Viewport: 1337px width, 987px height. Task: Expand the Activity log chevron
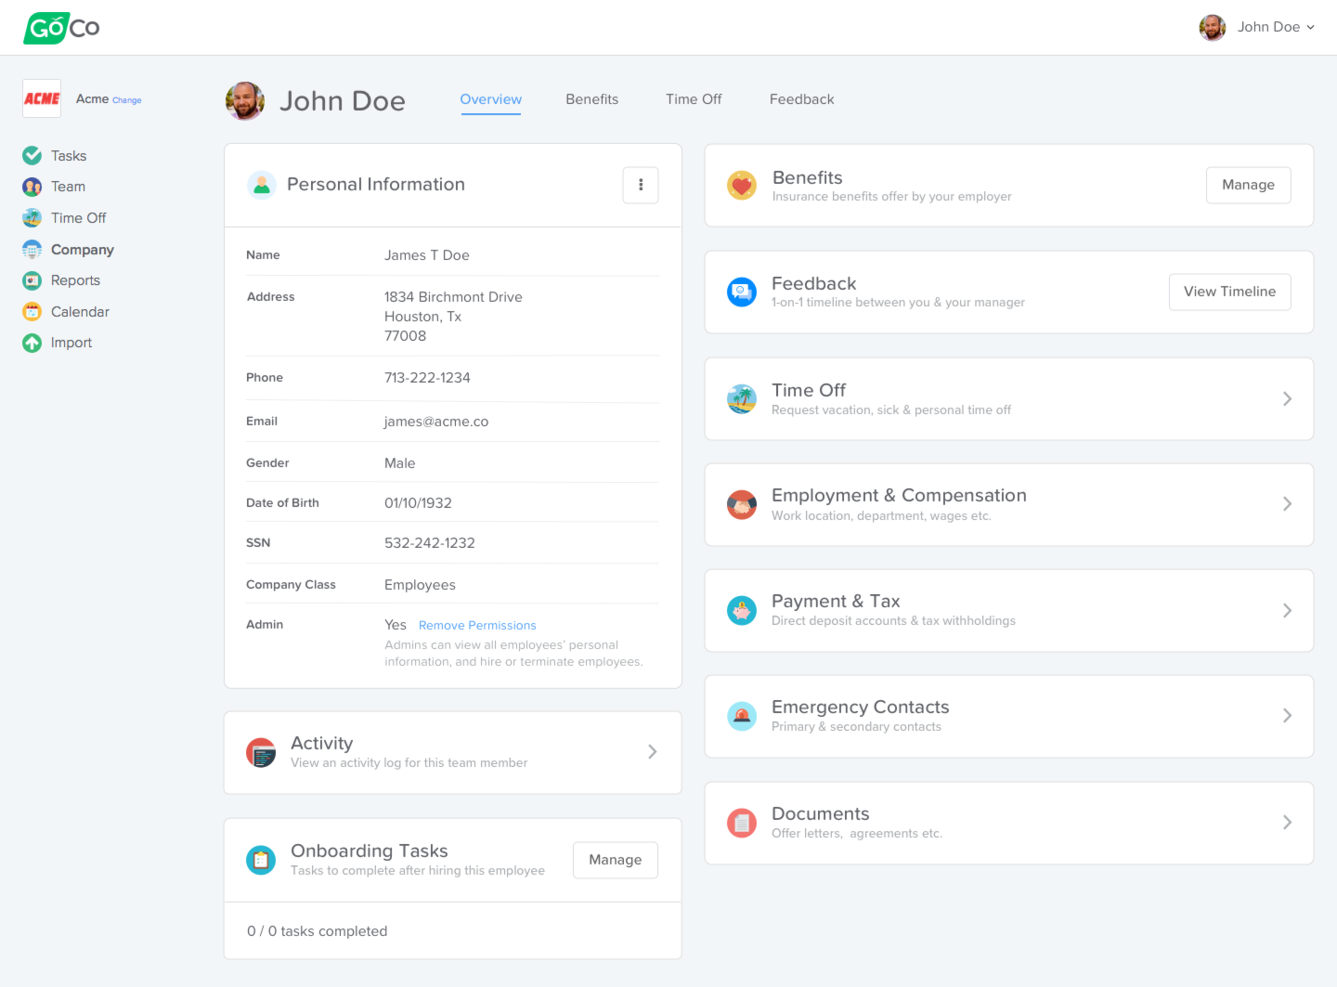click(652, 752)
